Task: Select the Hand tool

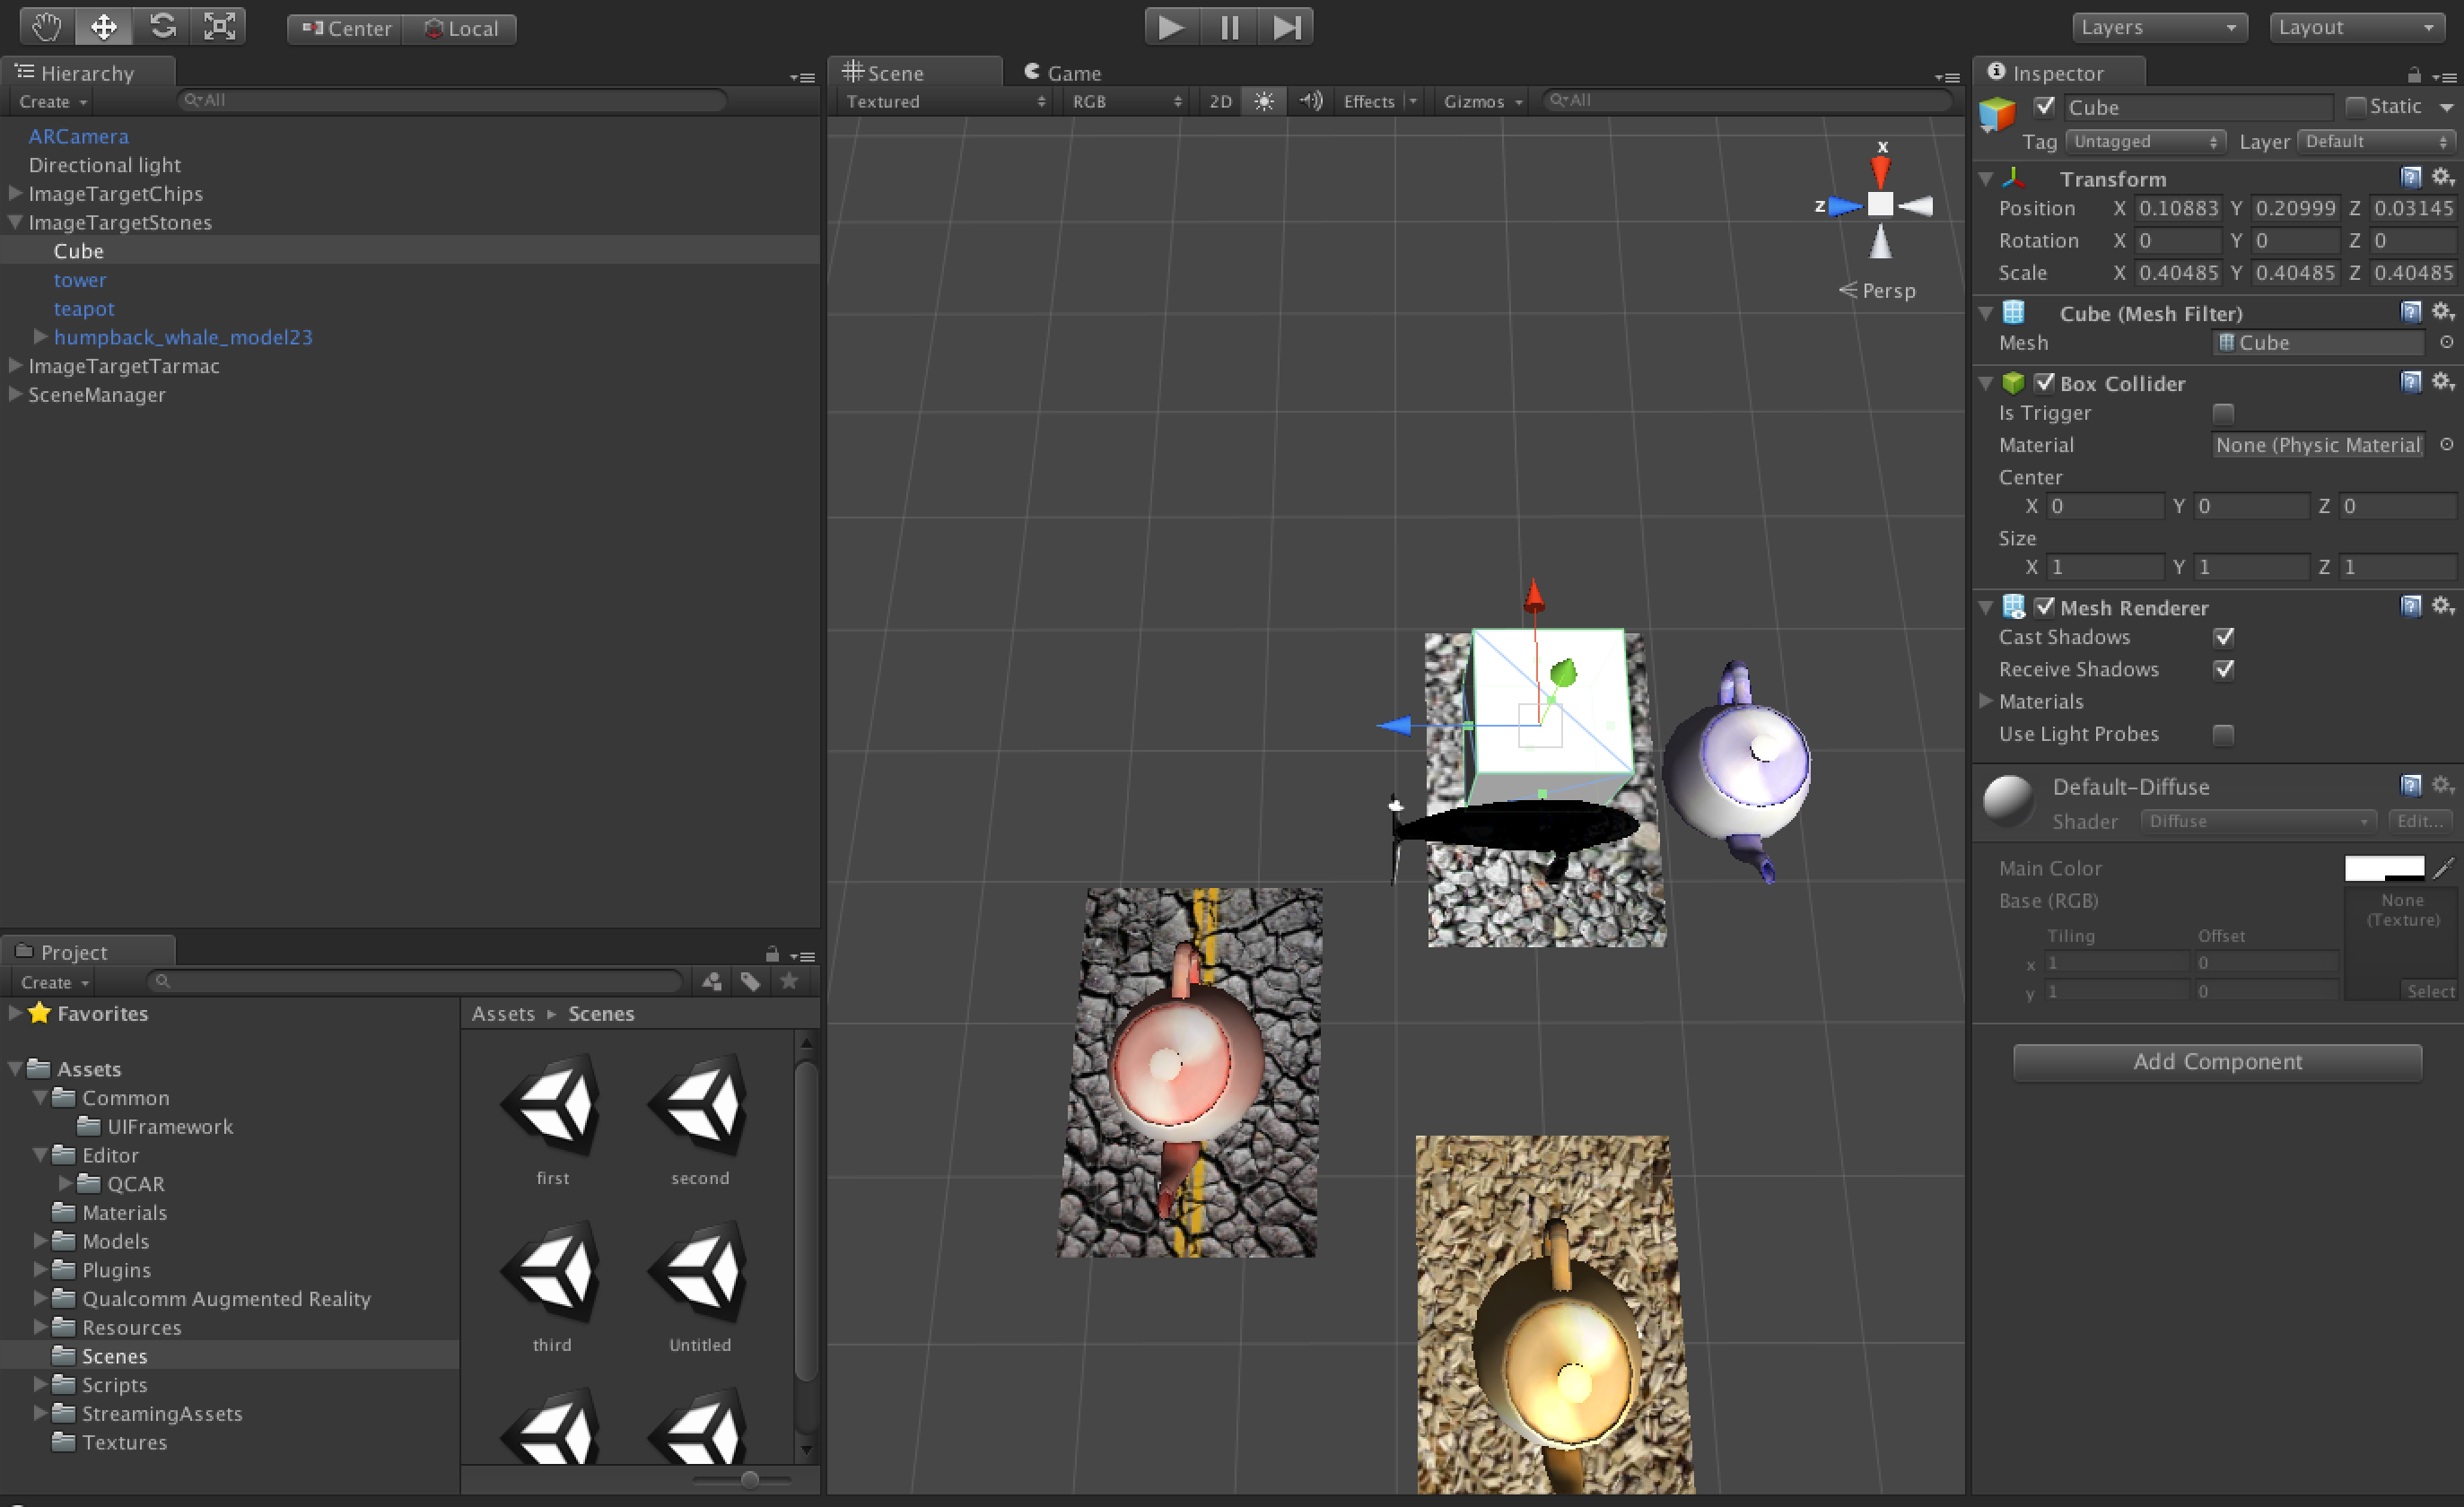Action: click(x=46, y=26)
